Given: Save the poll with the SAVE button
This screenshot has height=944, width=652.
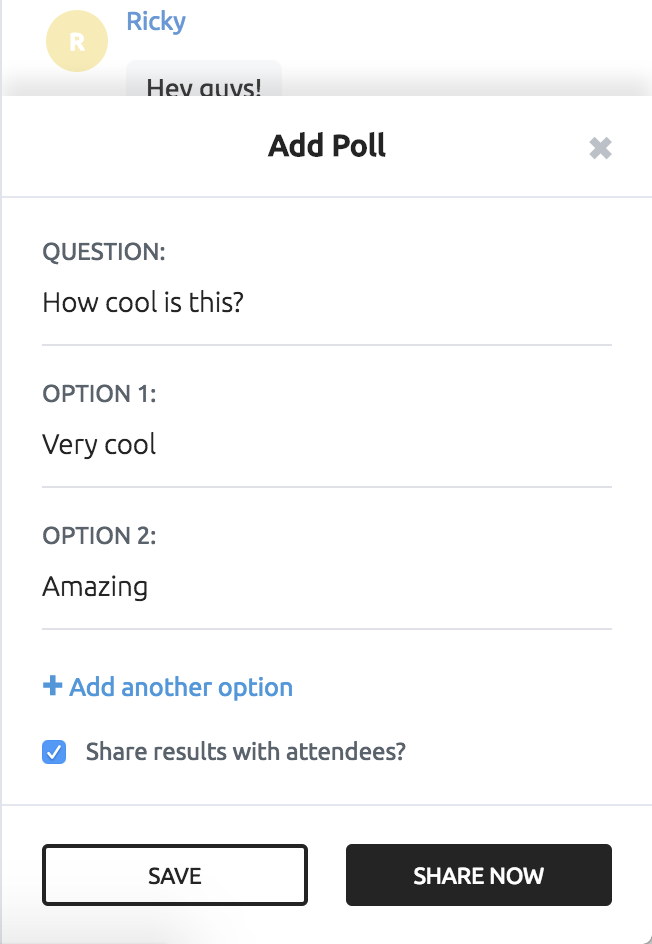Looking at the screenshot, I should point(175,875).
